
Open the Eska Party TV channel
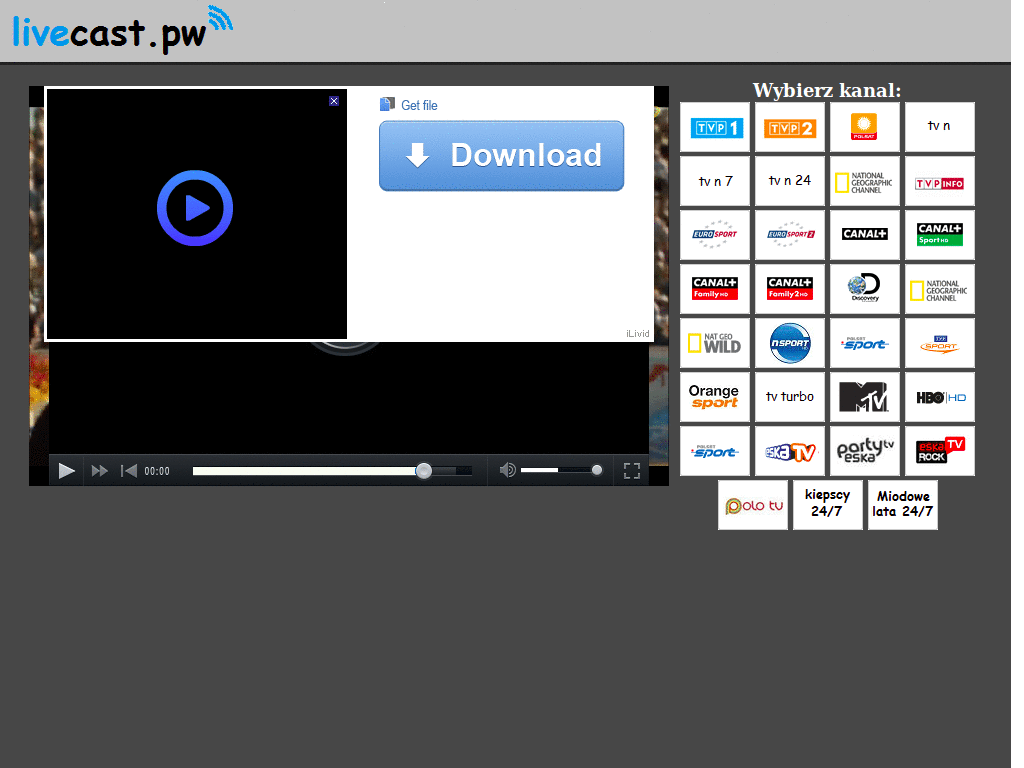pos(865,451)
